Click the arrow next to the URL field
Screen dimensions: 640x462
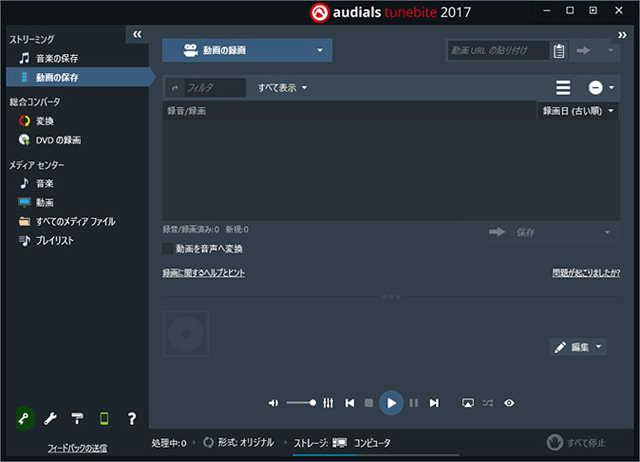pyautogui.click(x=583, y=51)
